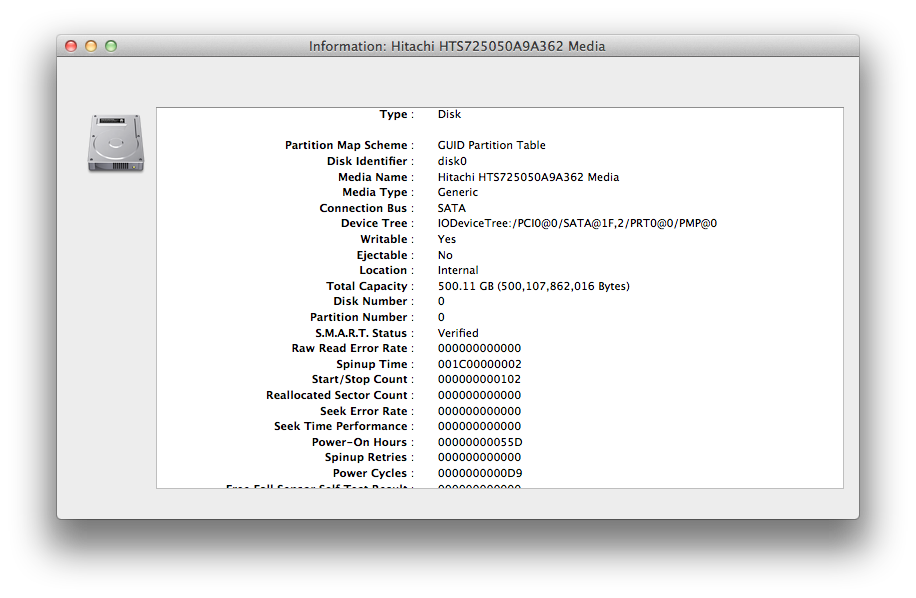Zoom the window using the green button
Viewport: 916px width, 598px height.
pos(111,46)
